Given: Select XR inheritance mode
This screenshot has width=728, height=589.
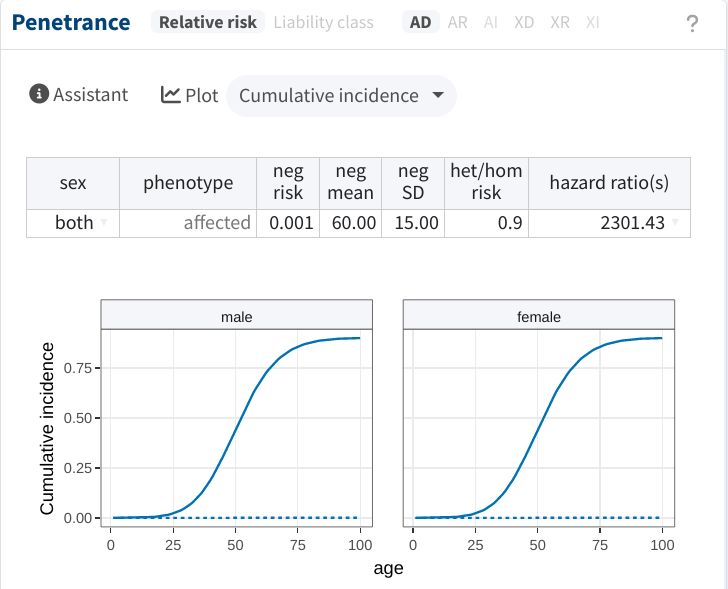Looking at the screenshot, I should [559, 22].
